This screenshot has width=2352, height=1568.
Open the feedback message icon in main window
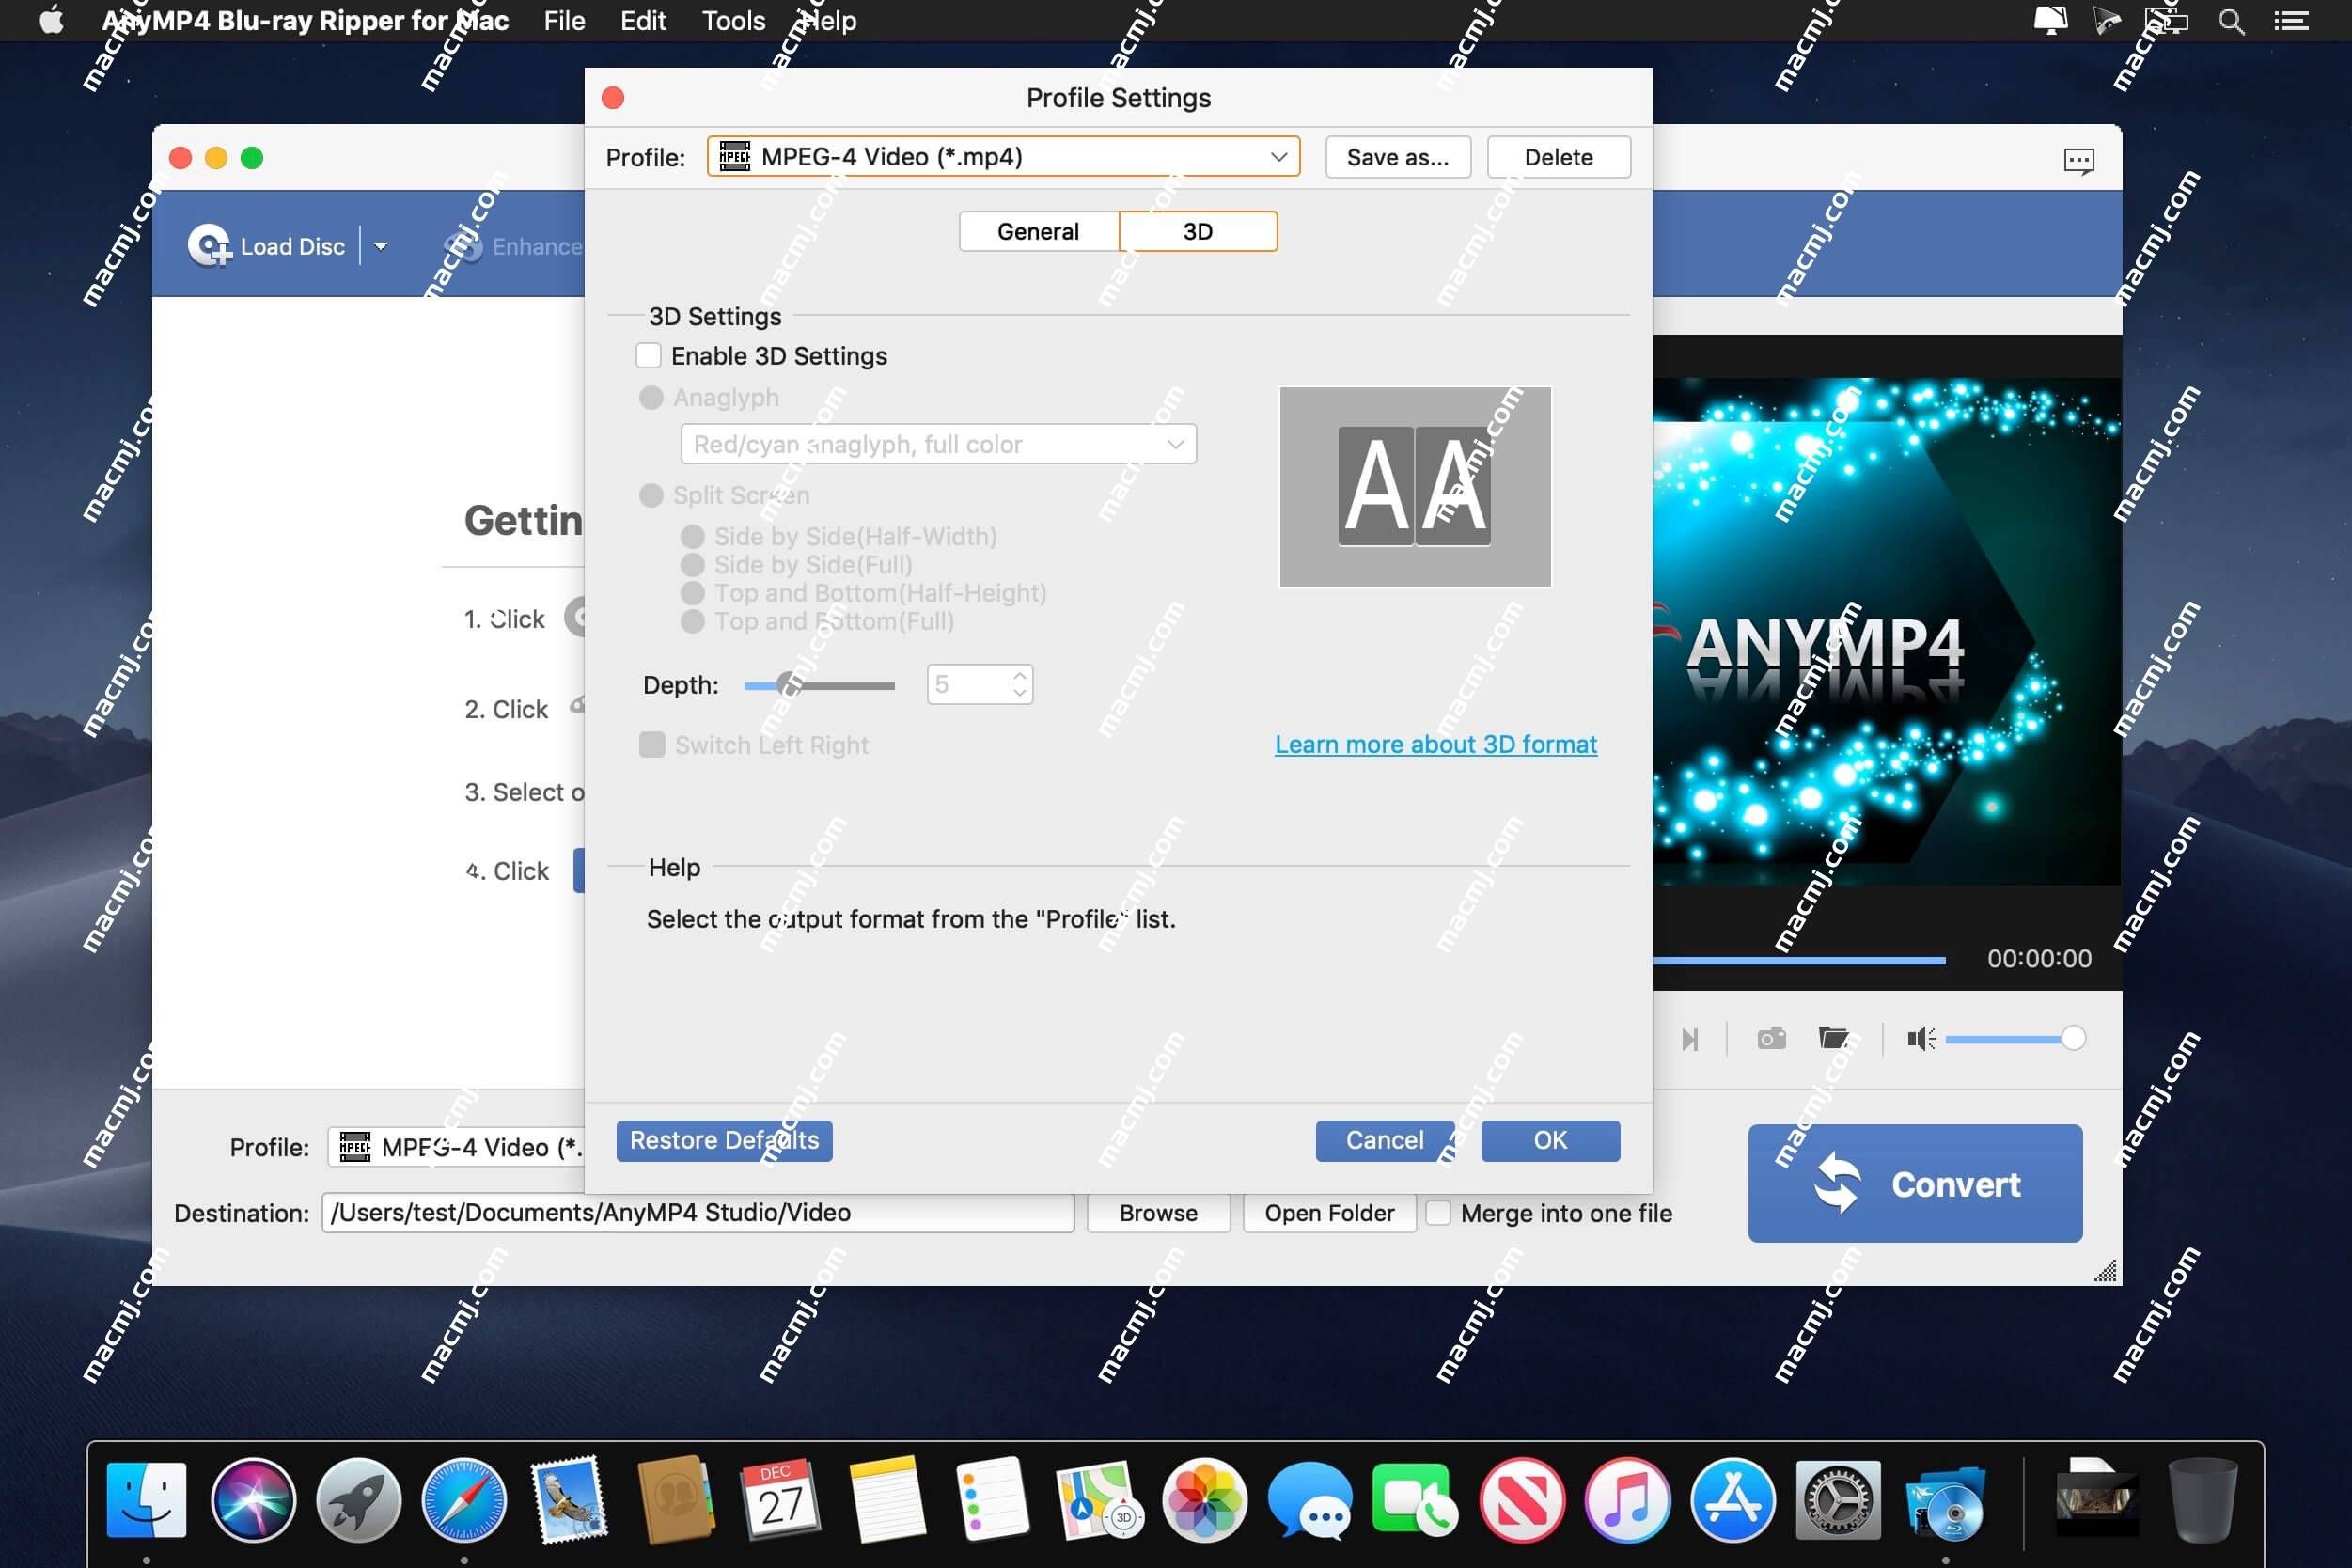click(2078, 160)
